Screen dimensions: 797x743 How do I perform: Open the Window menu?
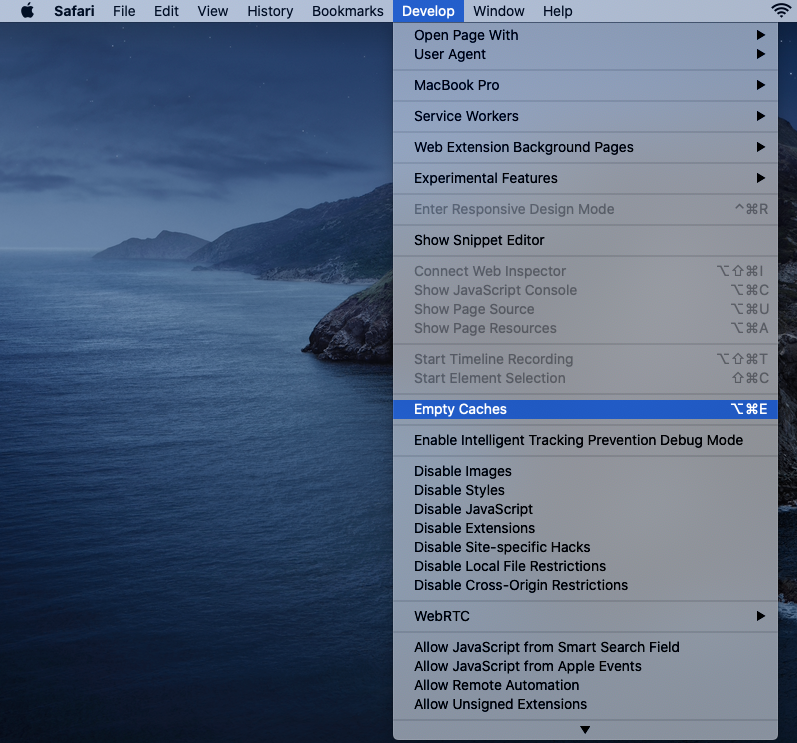pyautogui.click(x=499, y=11)
